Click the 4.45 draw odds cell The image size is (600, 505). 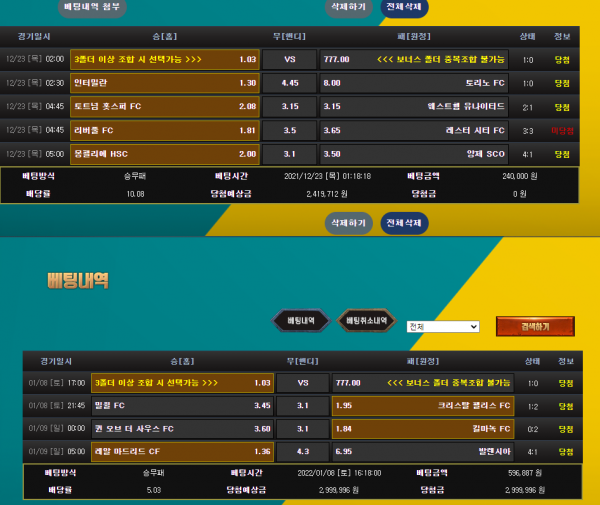[290, 83]
